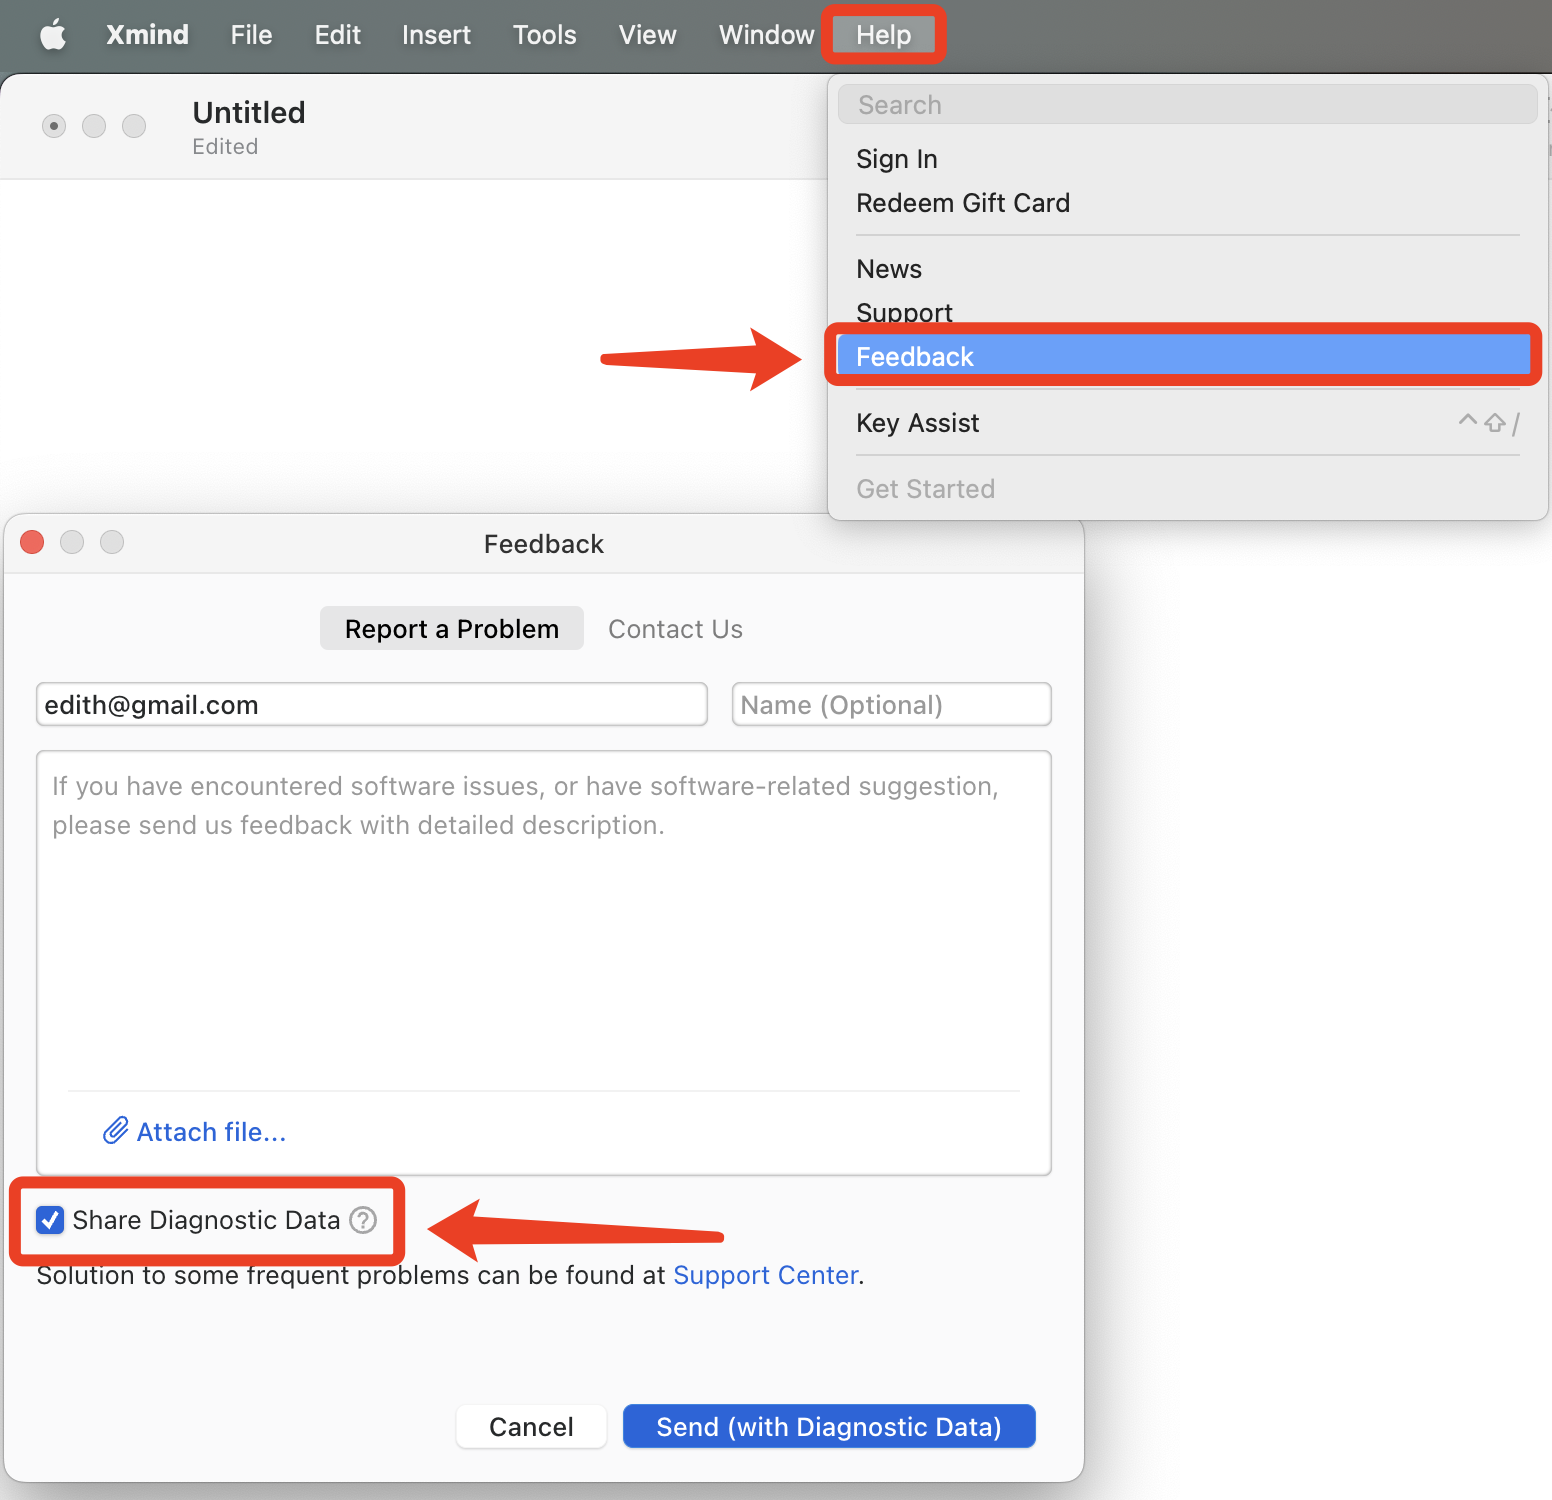Close the Feedback dialog with red button
This screenshot has width=1552, height=1500.
point(32,542)
